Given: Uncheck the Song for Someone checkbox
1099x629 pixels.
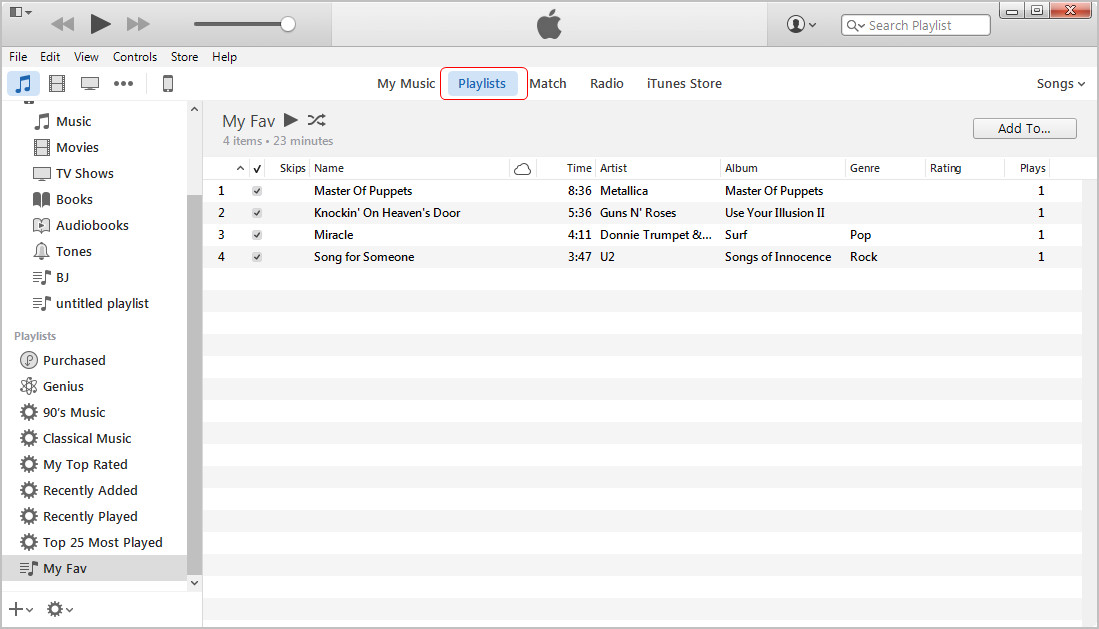Looking at the screenshot, I should pos(257,257).
